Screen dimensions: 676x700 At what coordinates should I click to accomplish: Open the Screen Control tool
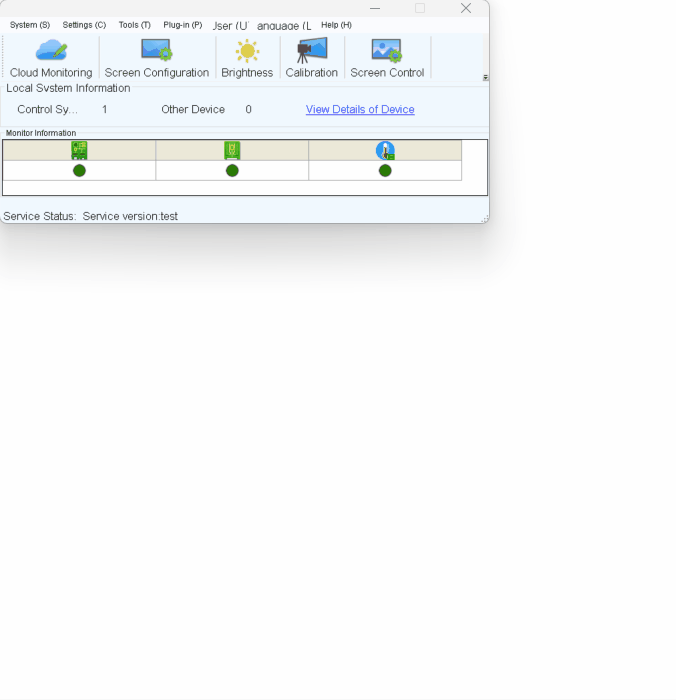387,58
